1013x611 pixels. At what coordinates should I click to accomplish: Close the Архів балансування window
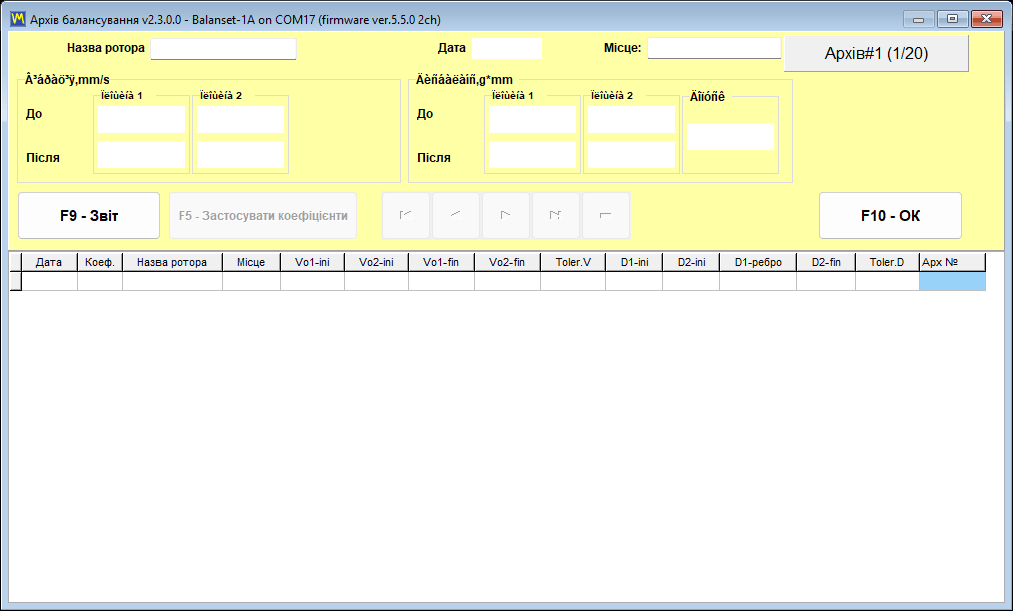point(987,19)
